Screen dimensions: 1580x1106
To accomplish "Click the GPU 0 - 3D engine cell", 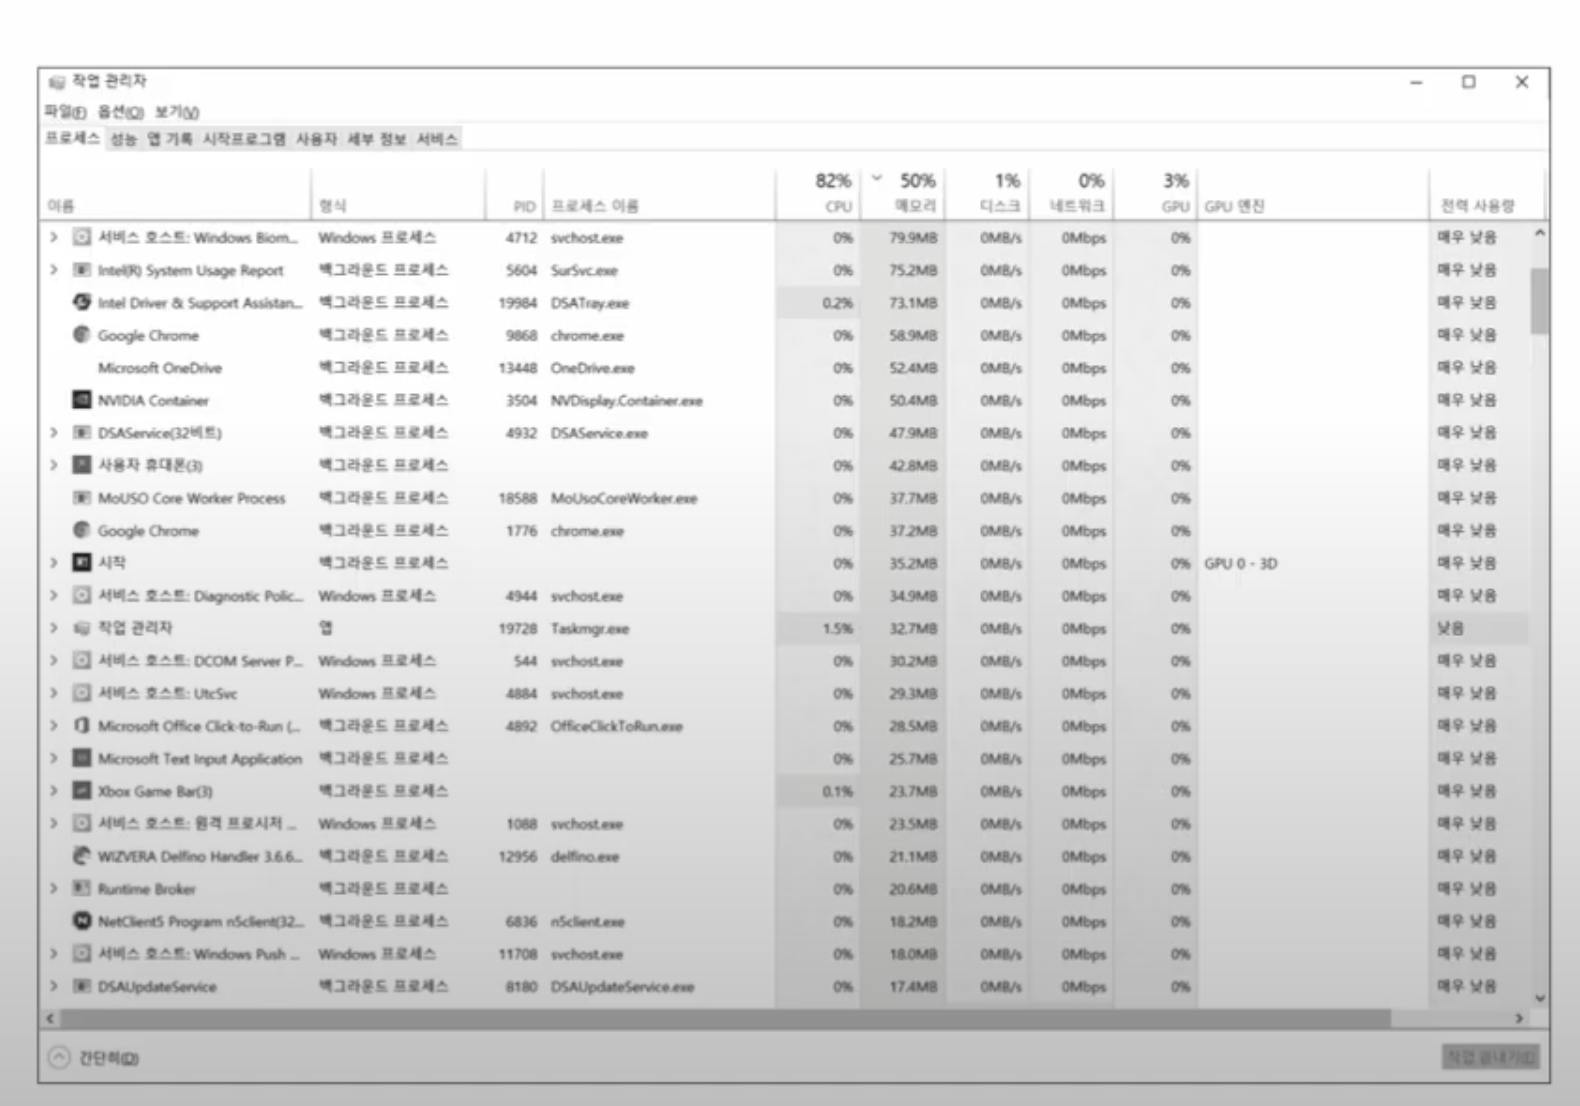I will point(1240,564).
